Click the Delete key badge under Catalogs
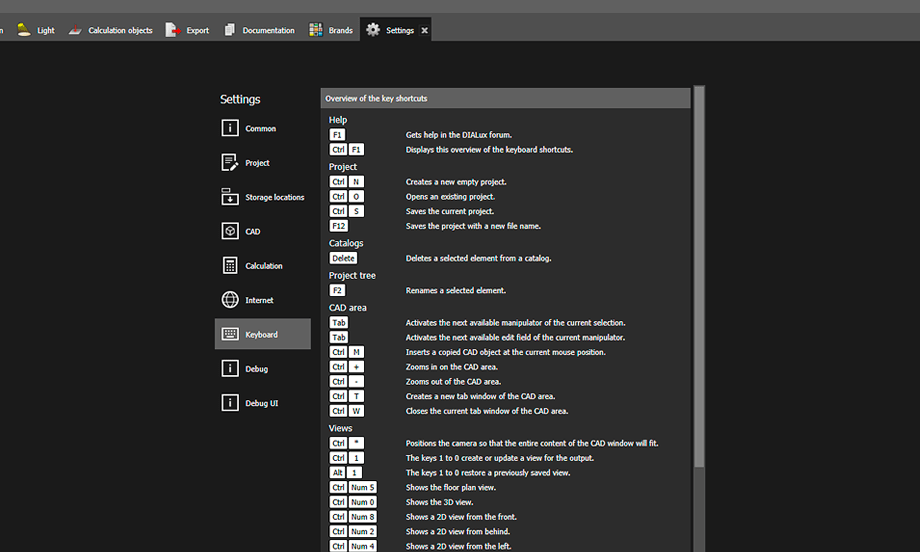The height and width of the screenshot is (552, 920). point(343,258)
